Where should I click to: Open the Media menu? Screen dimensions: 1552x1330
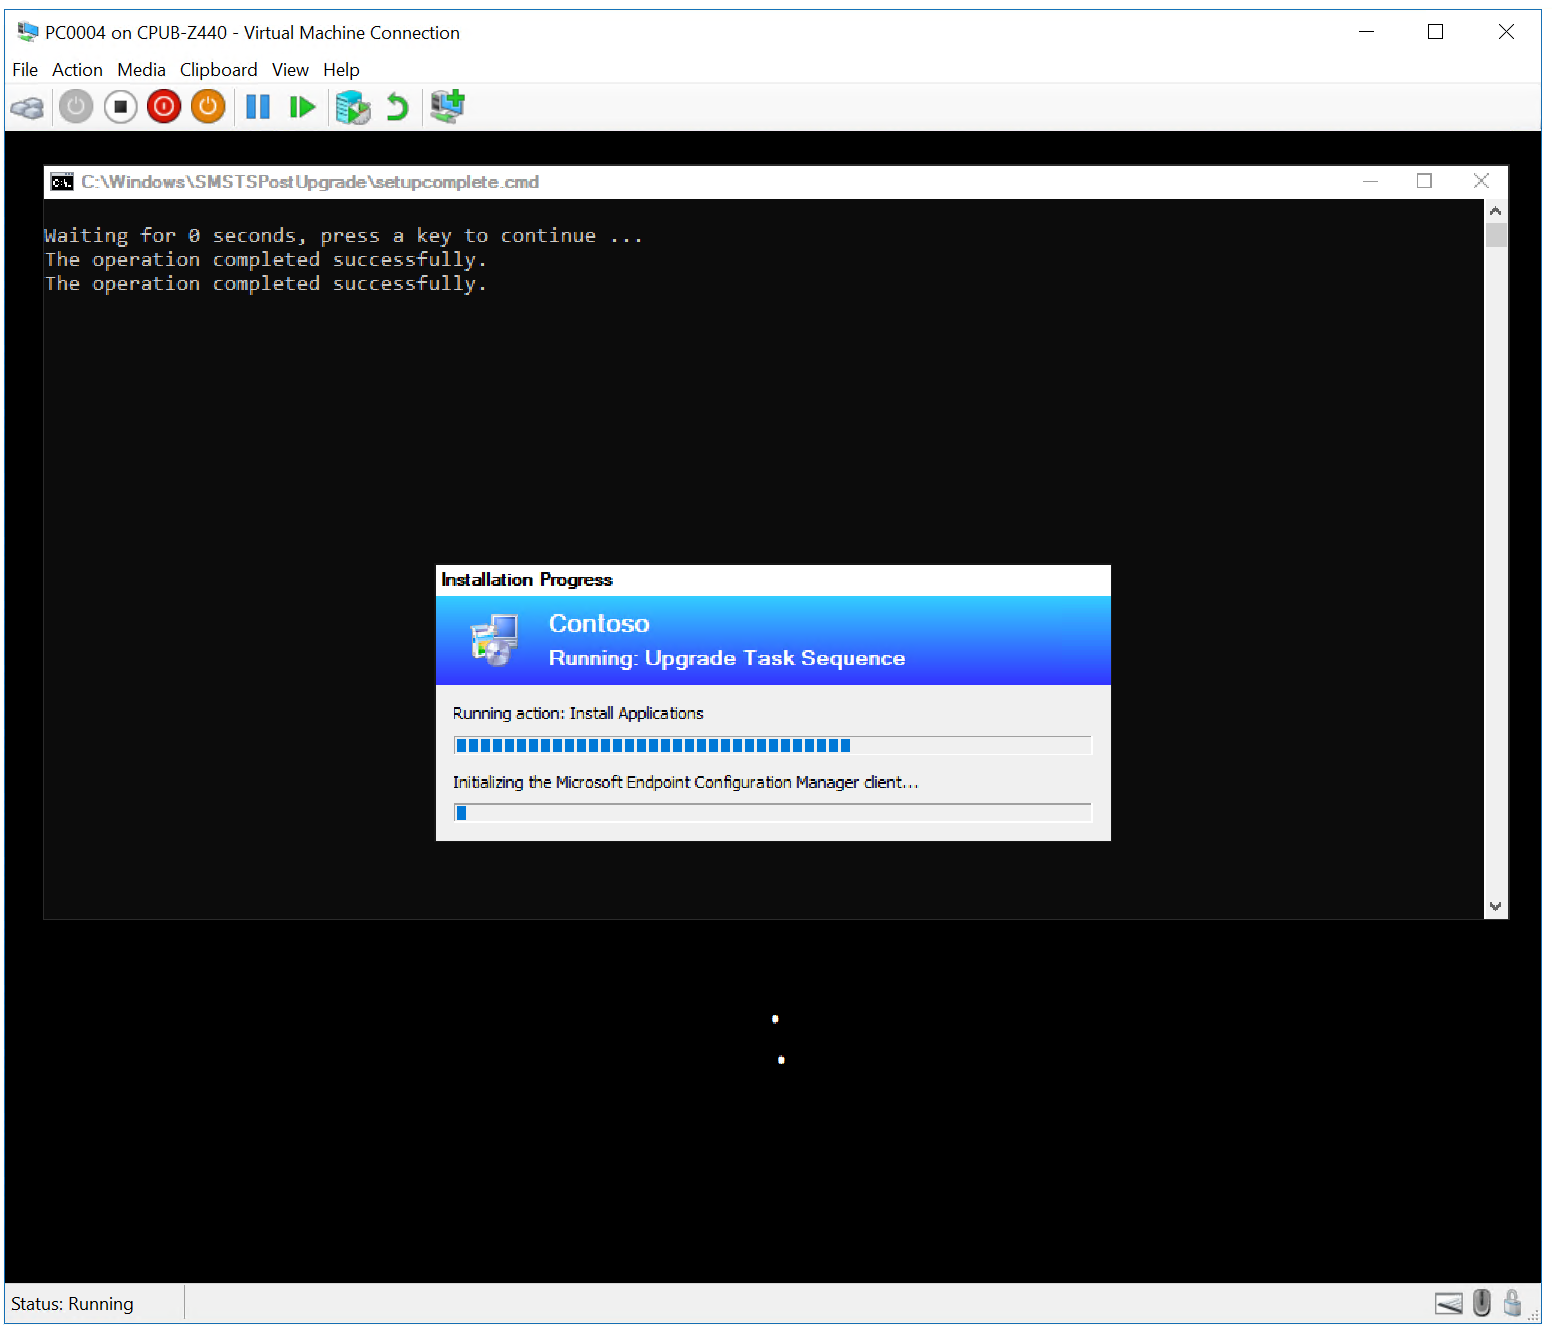pos(141,69)
